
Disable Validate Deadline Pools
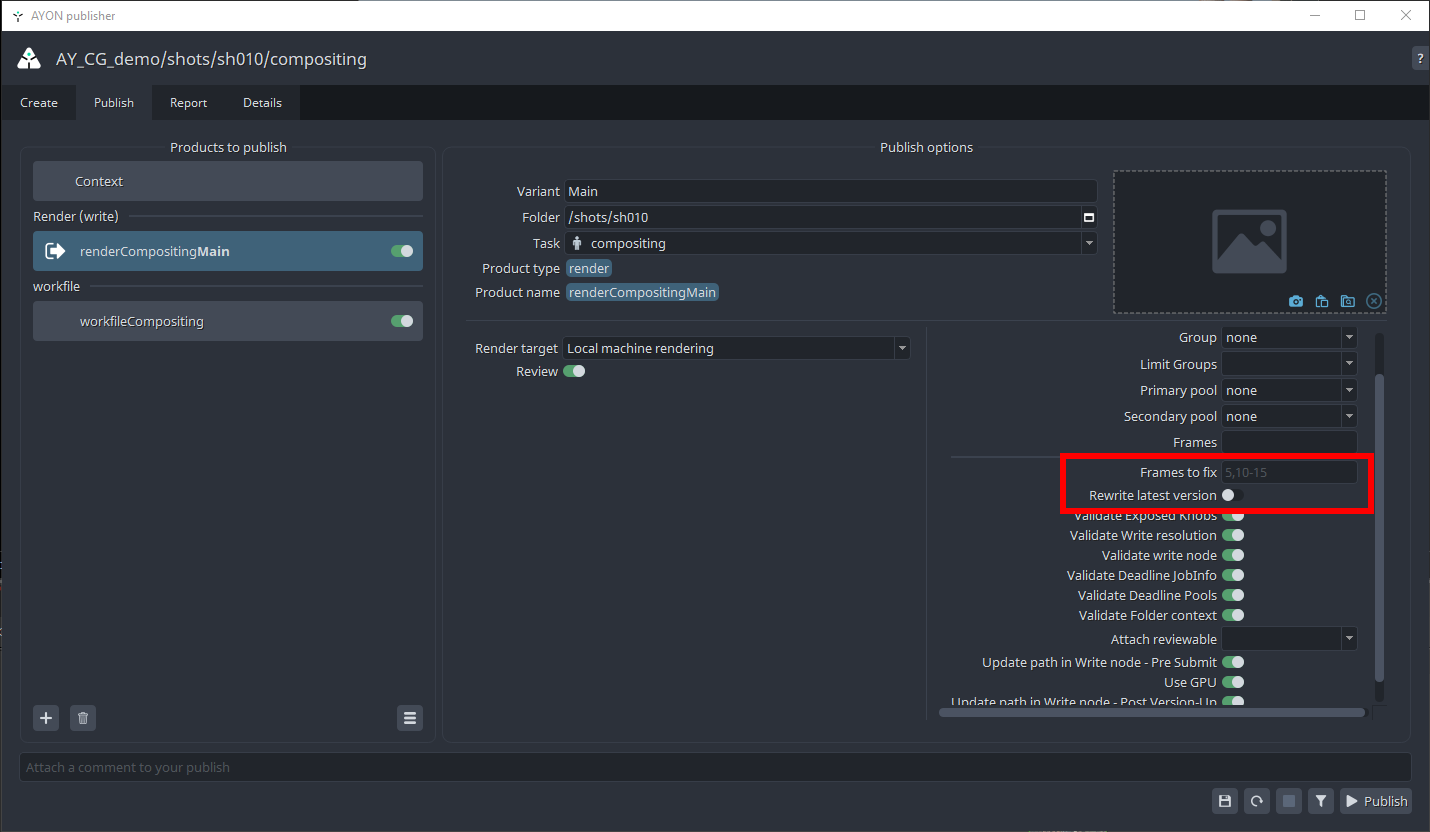pyautogui.click(x=1233, y=595)
